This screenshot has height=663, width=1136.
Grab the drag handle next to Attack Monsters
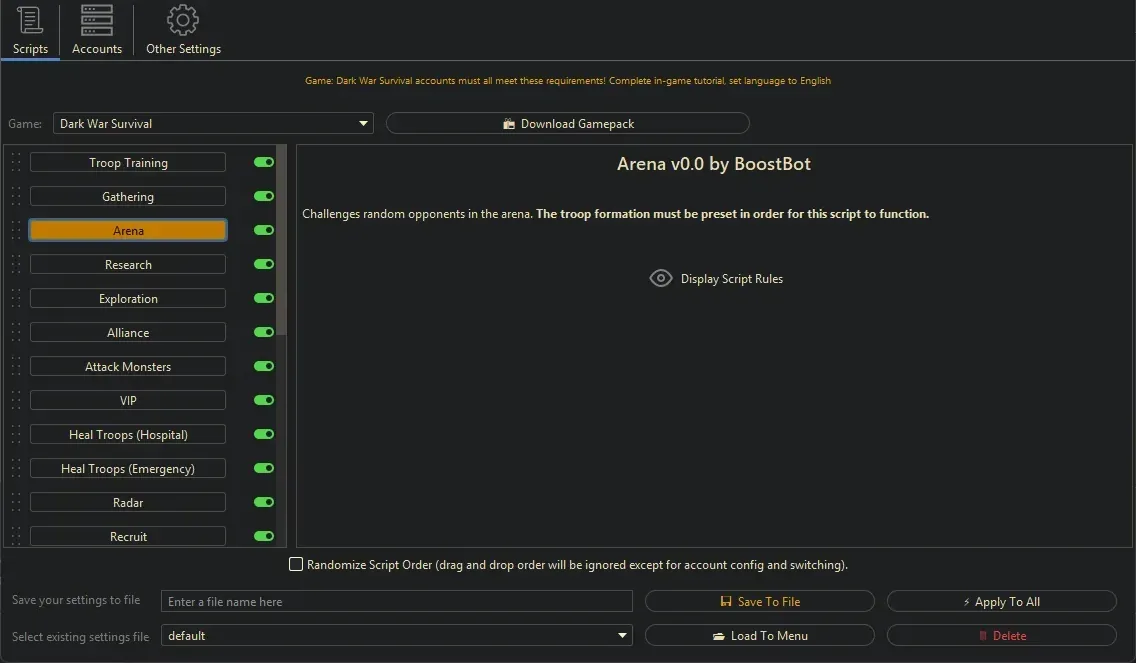click(x=16, y=367)
